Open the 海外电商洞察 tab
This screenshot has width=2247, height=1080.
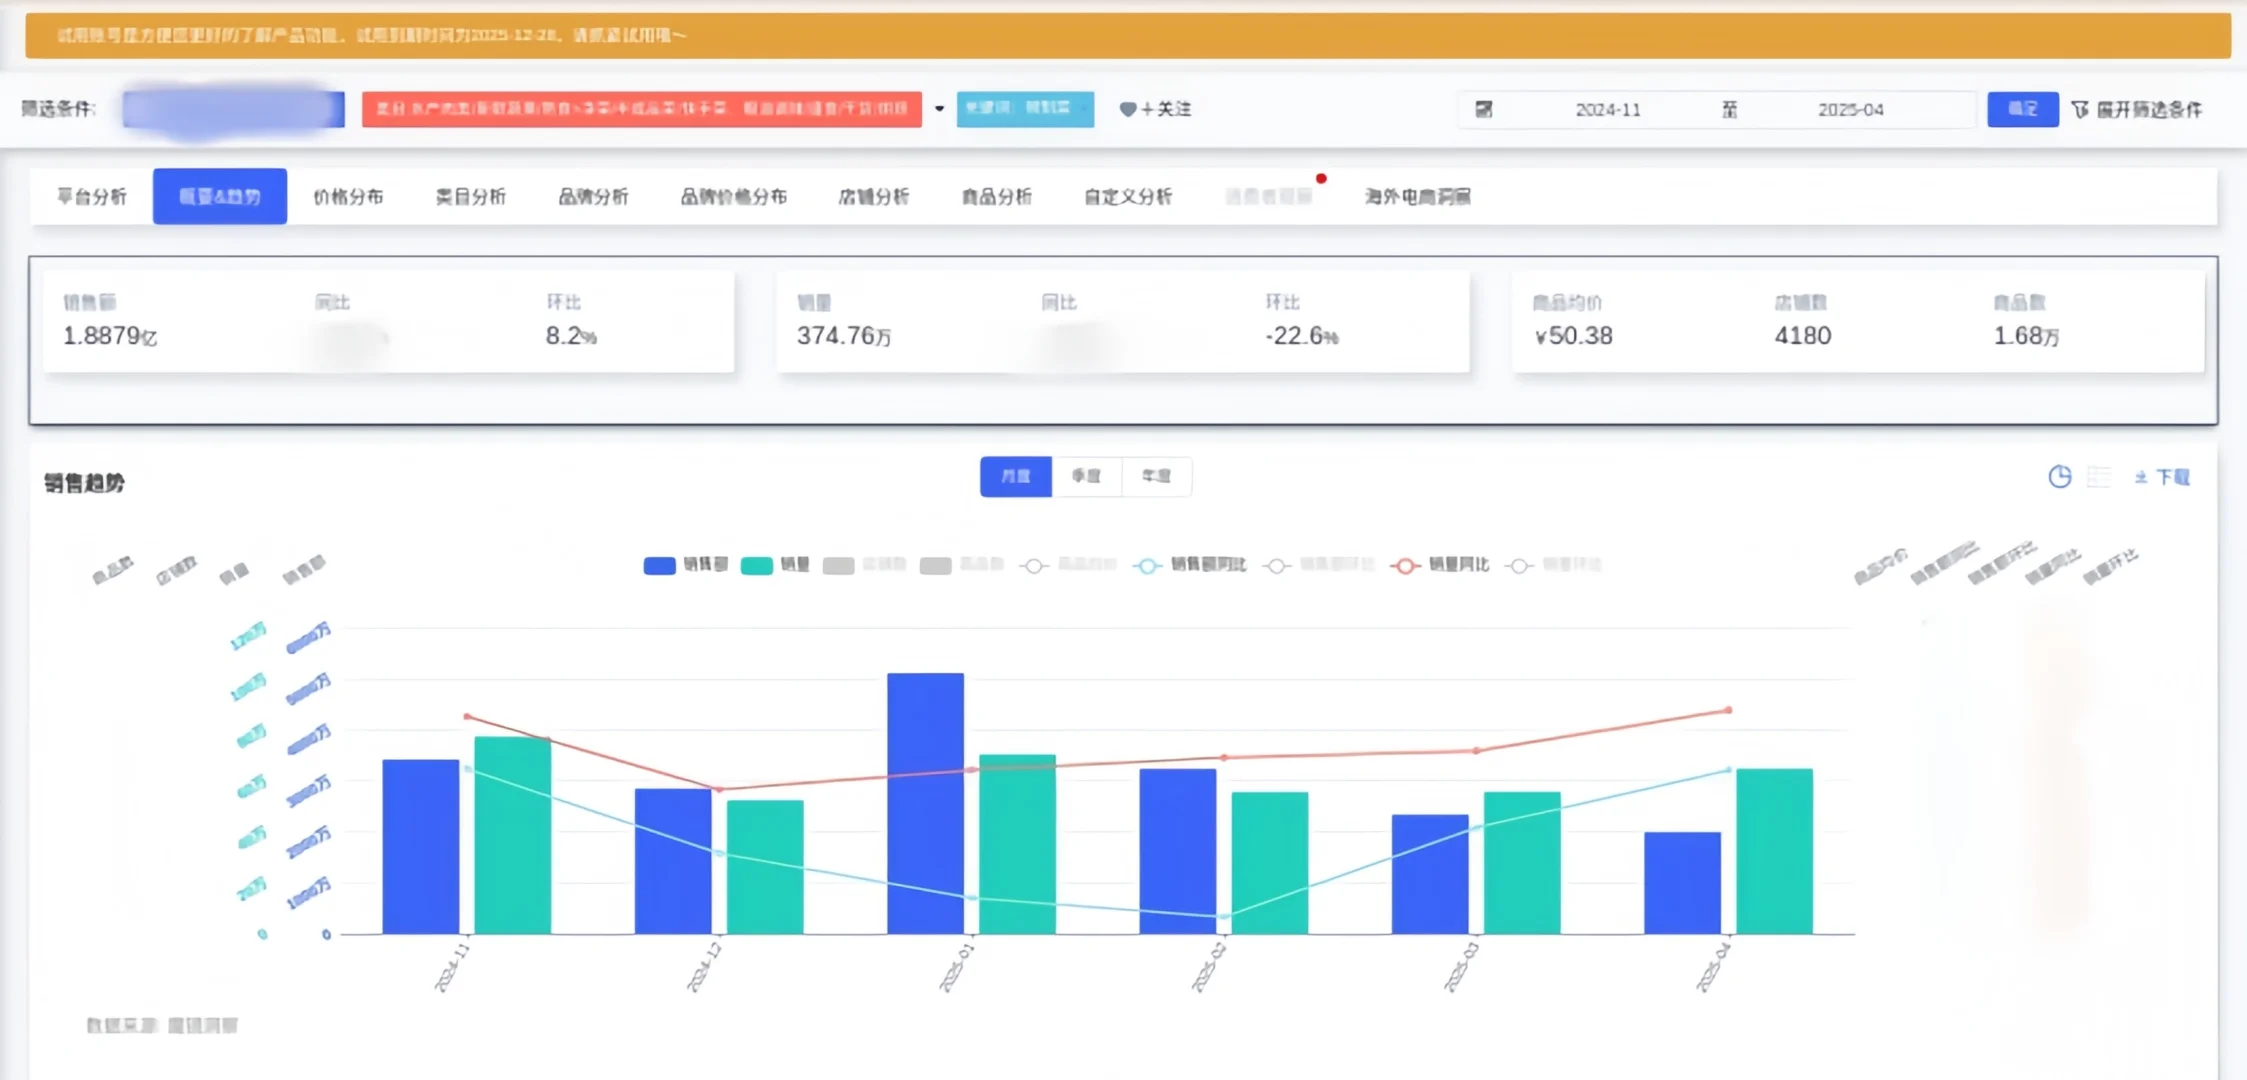1417,197
